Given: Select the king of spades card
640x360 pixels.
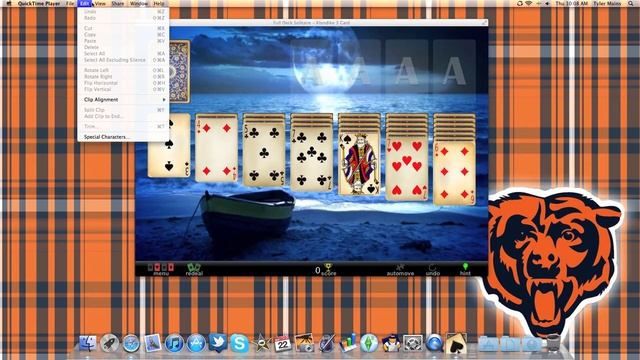Looking at the screenshot, I should [359, 164].
